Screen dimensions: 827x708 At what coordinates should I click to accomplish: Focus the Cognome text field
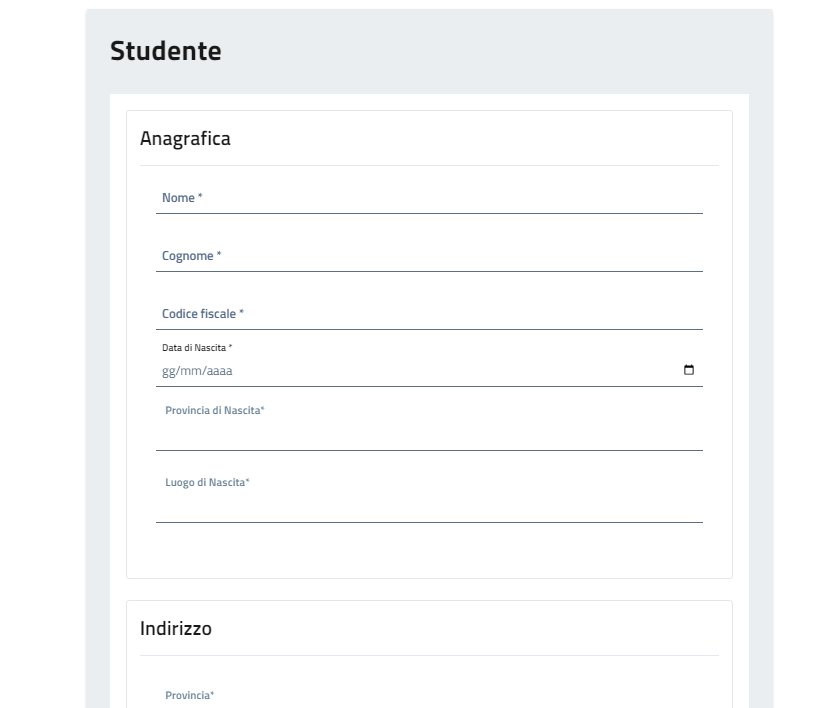[430, 257]
